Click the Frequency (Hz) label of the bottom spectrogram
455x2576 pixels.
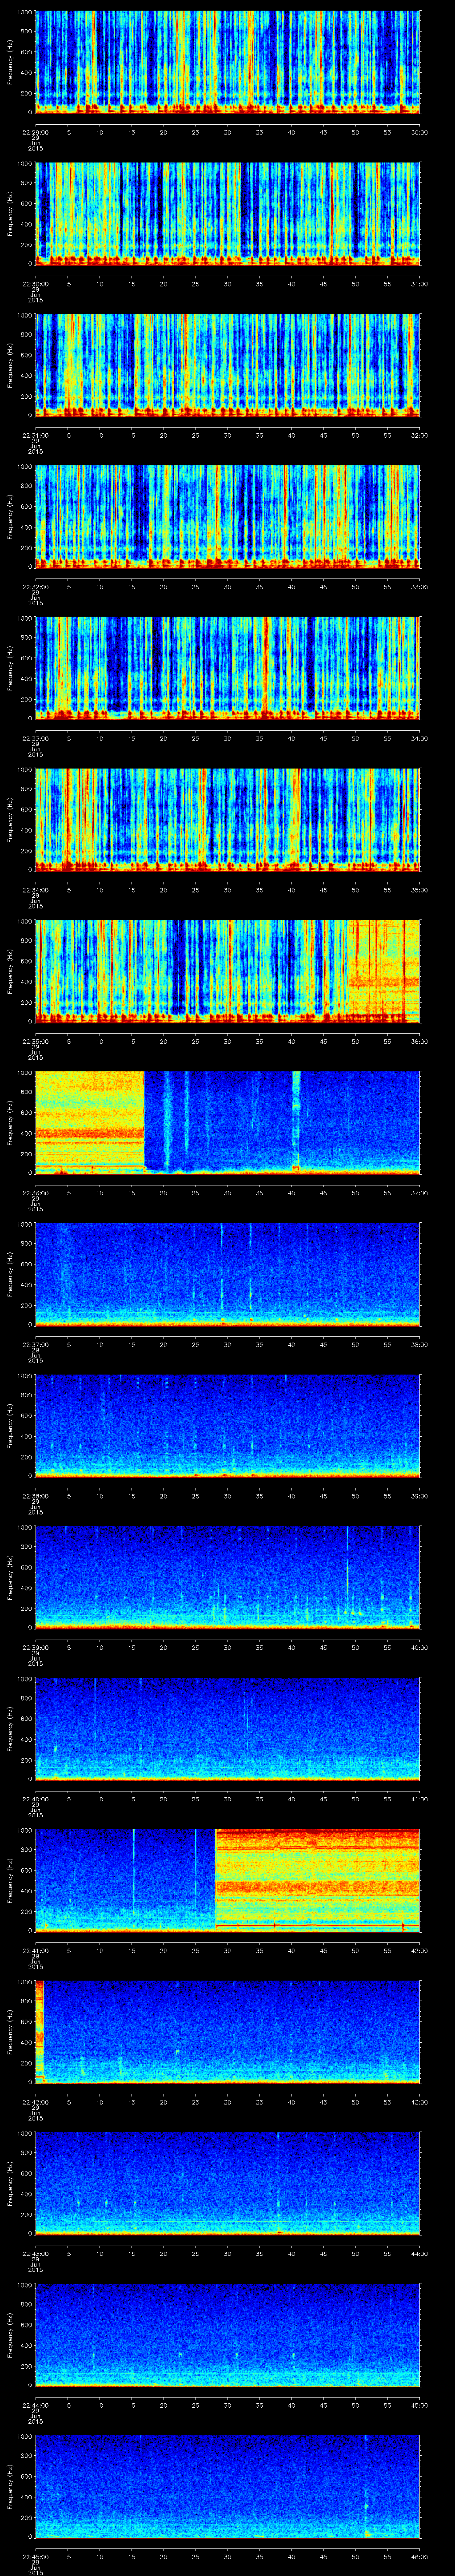pos(10,2485)
